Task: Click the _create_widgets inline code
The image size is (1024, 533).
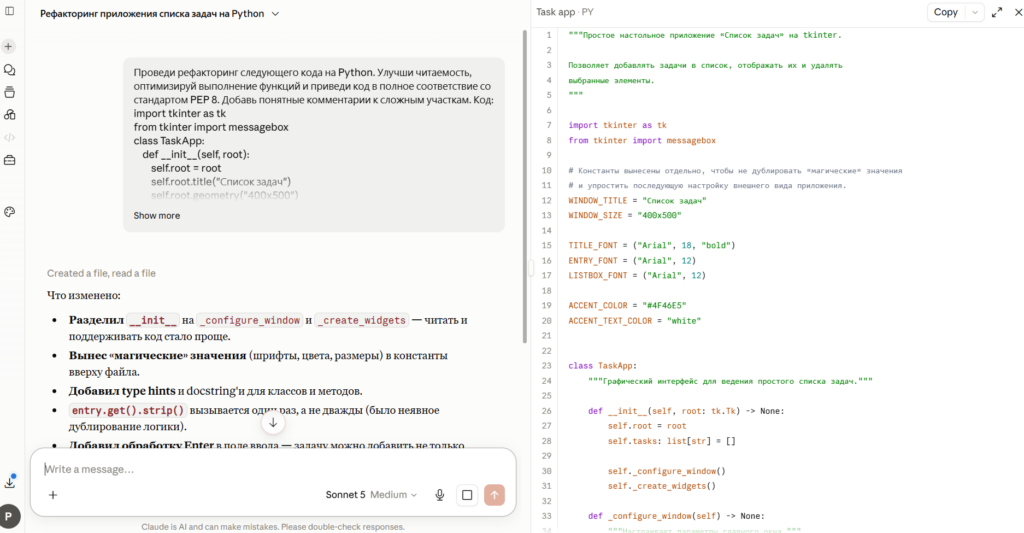Action: pyautogui.click(x=364, y=320)
